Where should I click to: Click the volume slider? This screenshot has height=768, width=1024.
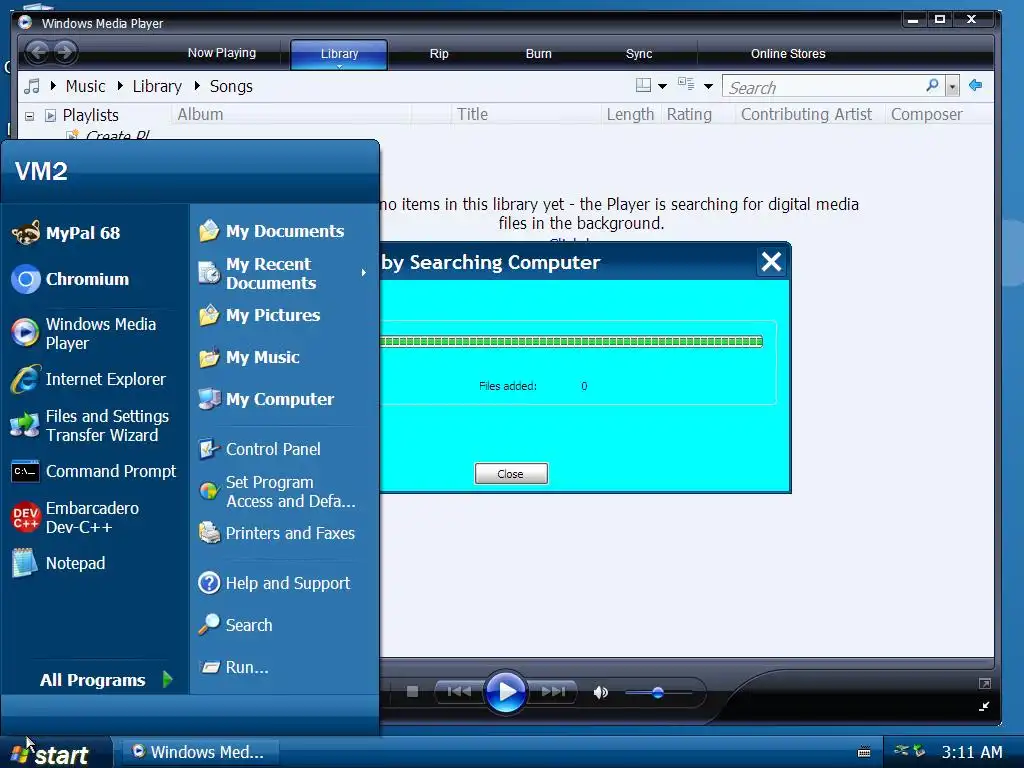(658, 692)
